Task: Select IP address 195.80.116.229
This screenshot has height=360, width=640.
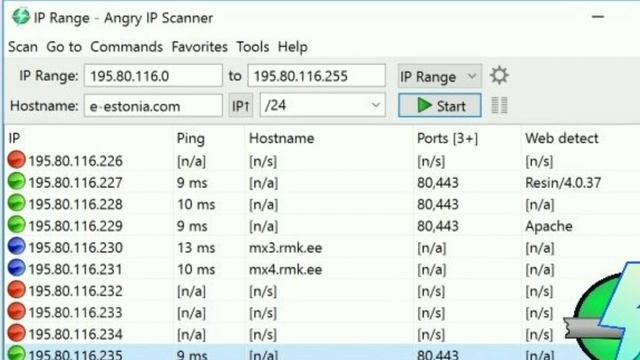Action: [x=76, y=226]
